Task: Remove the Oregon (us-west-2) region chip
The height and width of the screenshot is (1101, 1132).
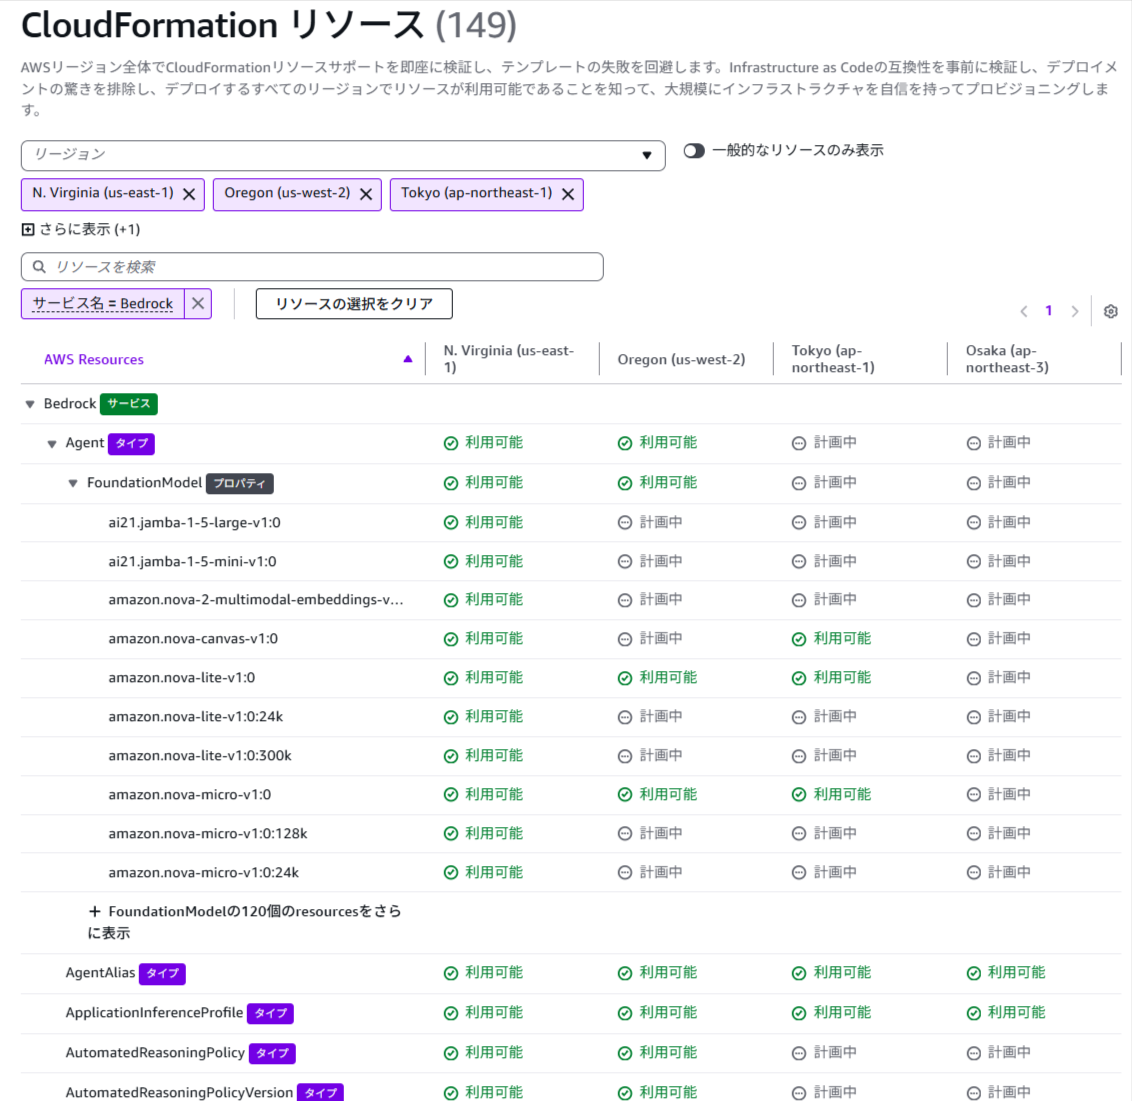Action: tap(366, 194)
